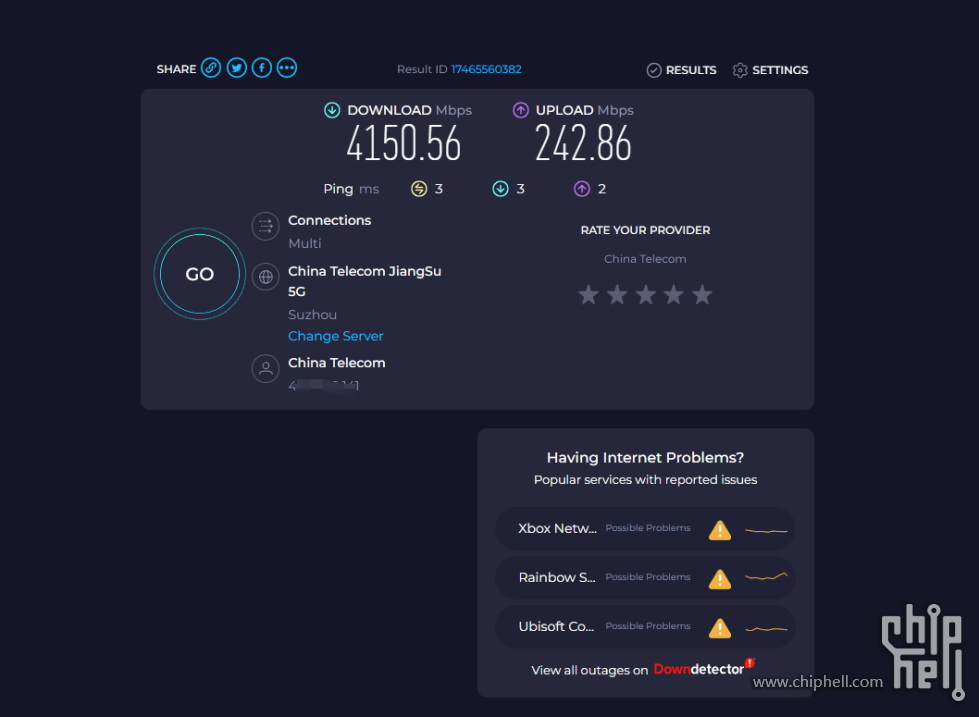Click the download speed value 4150.56

click(x=404, y=144)
